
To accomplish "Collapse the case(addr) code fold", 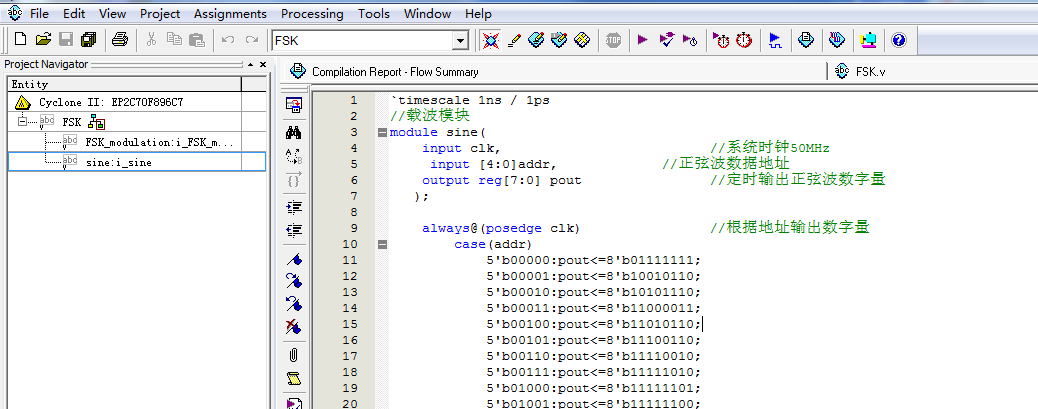I will click(x=382, y=245).
